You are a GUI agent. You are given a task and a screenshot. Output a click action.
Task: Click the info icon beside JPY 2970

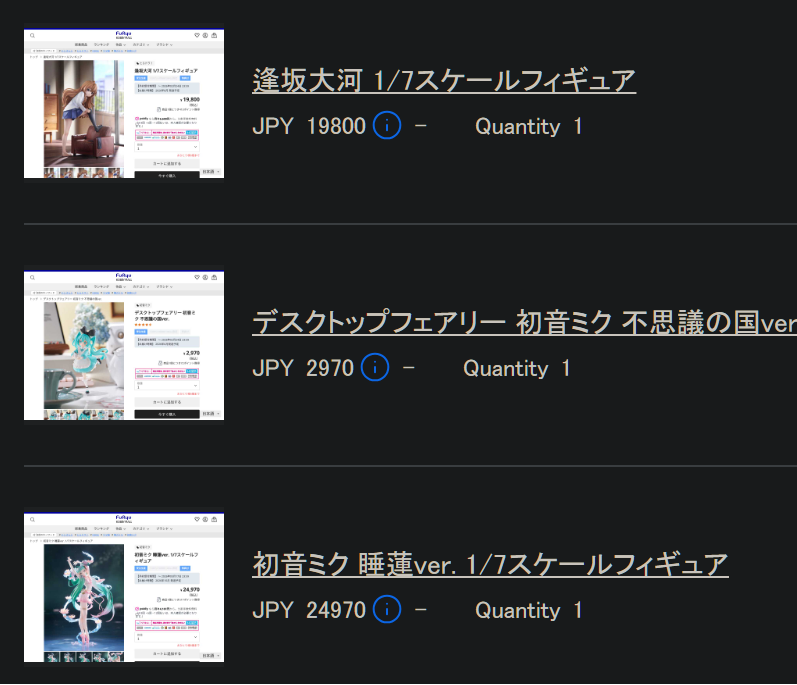tap(375, 367)
